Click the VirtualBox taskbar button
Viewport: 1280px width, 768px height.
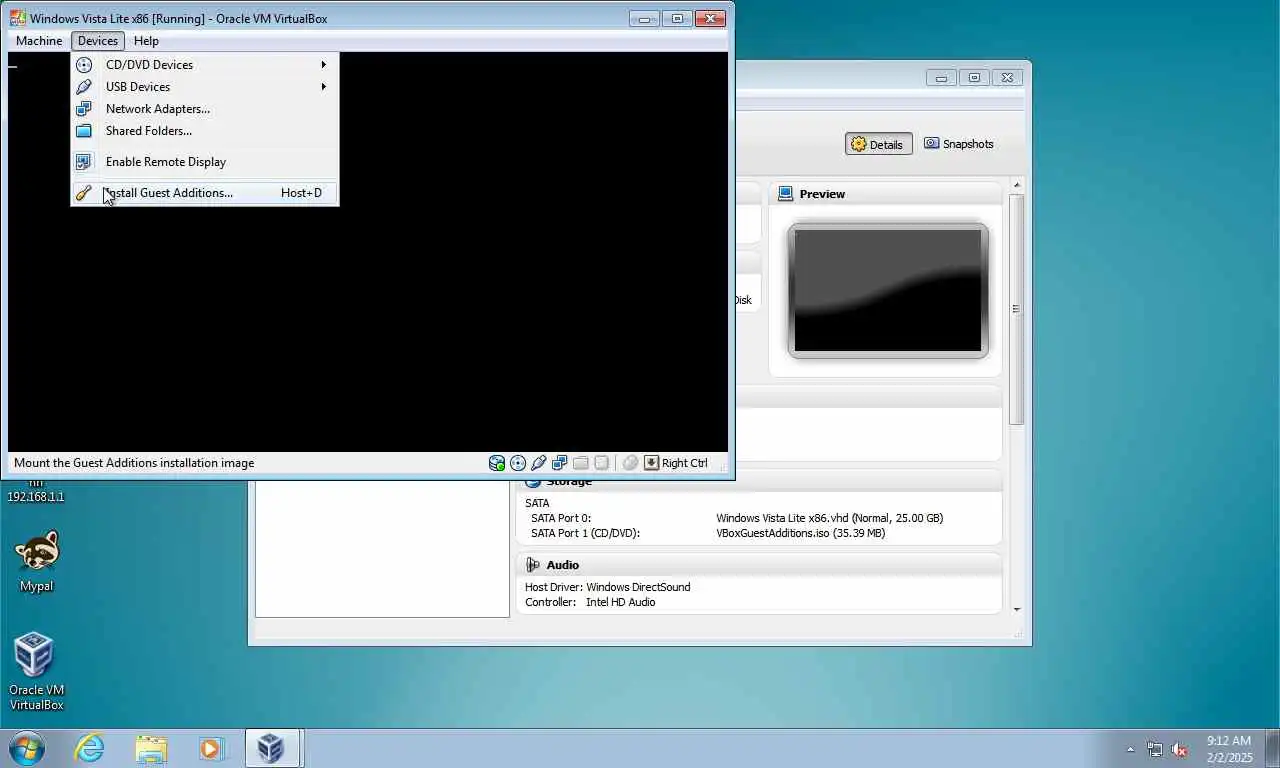(x=273, y=748)
